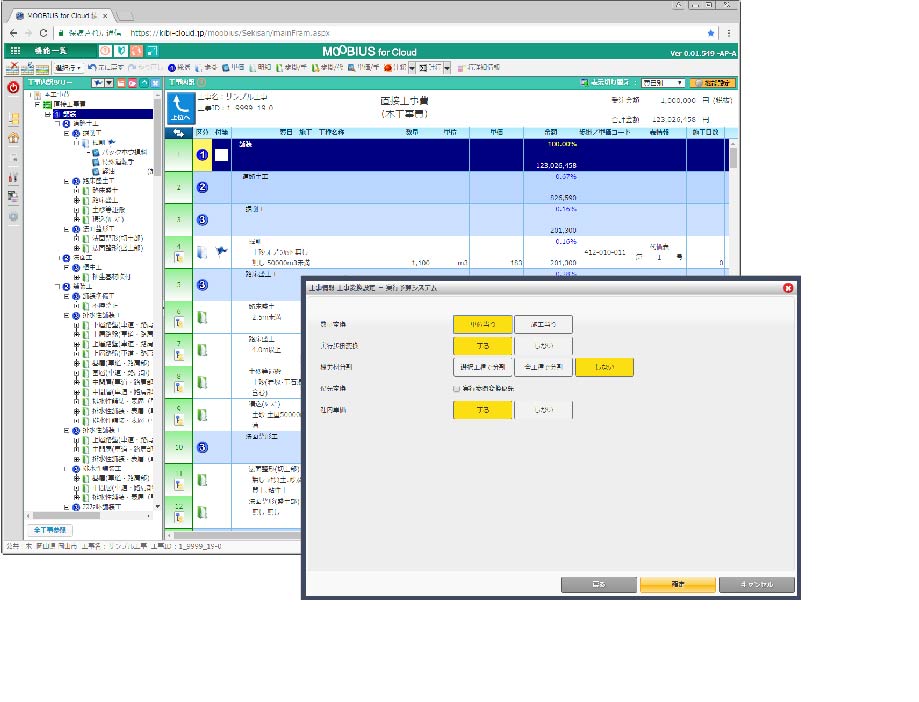Viewport: 919px width, 702px height.
Task: Open the 表示切り替え dropdown
Action: point(661,83)
